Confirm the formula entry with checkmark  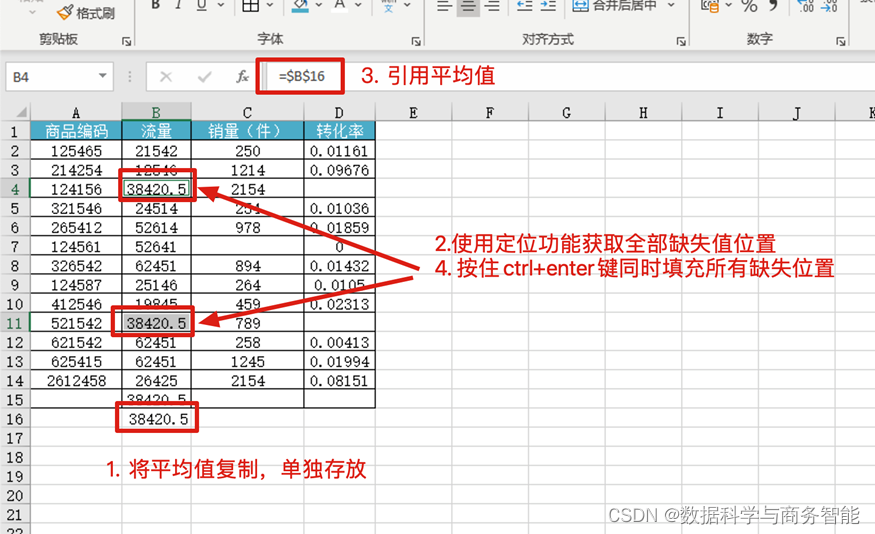[205, 76]
